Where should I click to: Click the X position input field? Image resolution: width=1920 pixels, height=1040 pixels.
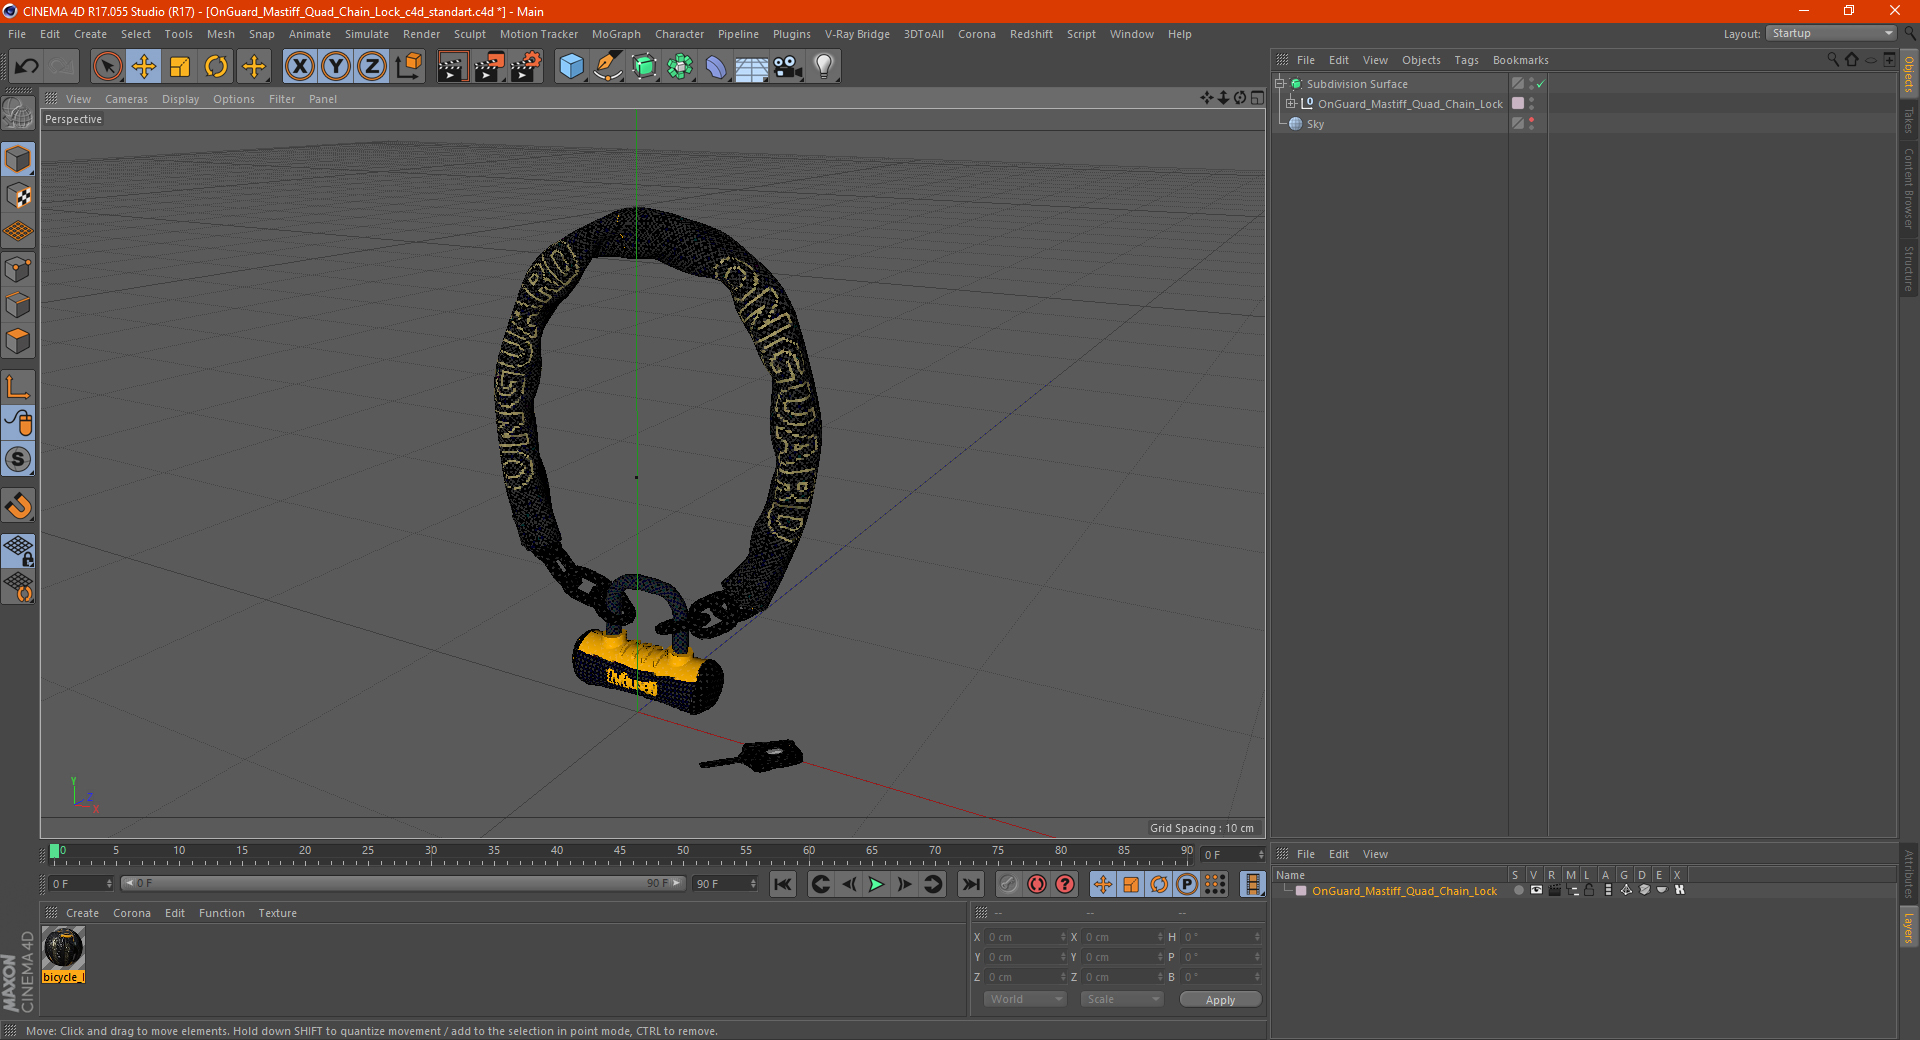click(1025, 937)
